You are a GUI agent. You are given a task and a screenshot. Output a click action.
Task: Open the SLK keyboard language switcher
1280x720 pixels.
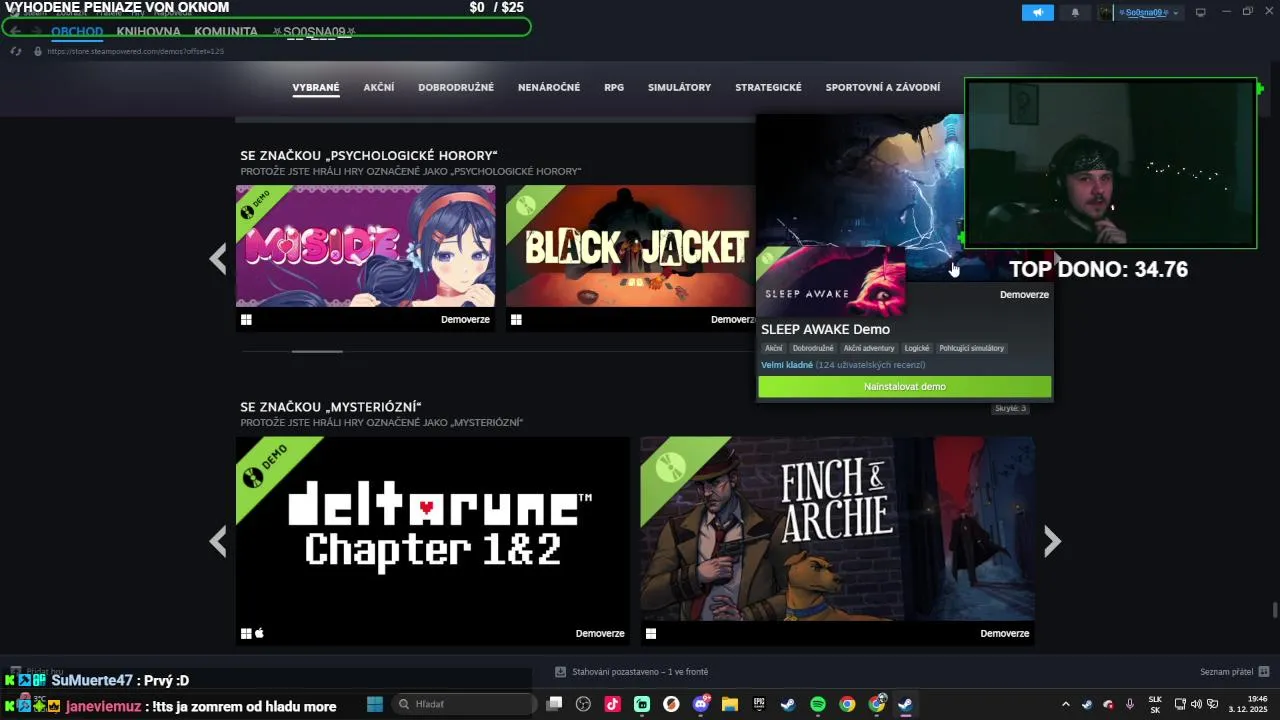pos(1155,704)
